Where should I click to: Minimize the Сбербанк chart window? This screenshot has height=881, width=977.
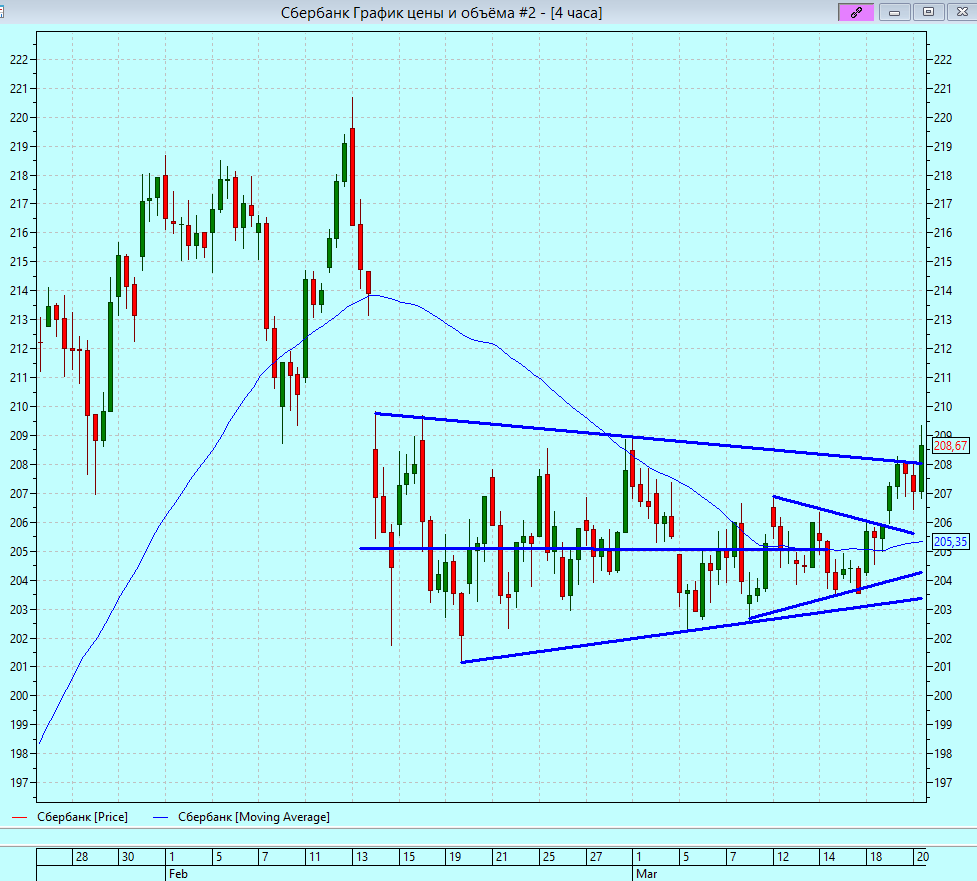(x=895, y=12)
